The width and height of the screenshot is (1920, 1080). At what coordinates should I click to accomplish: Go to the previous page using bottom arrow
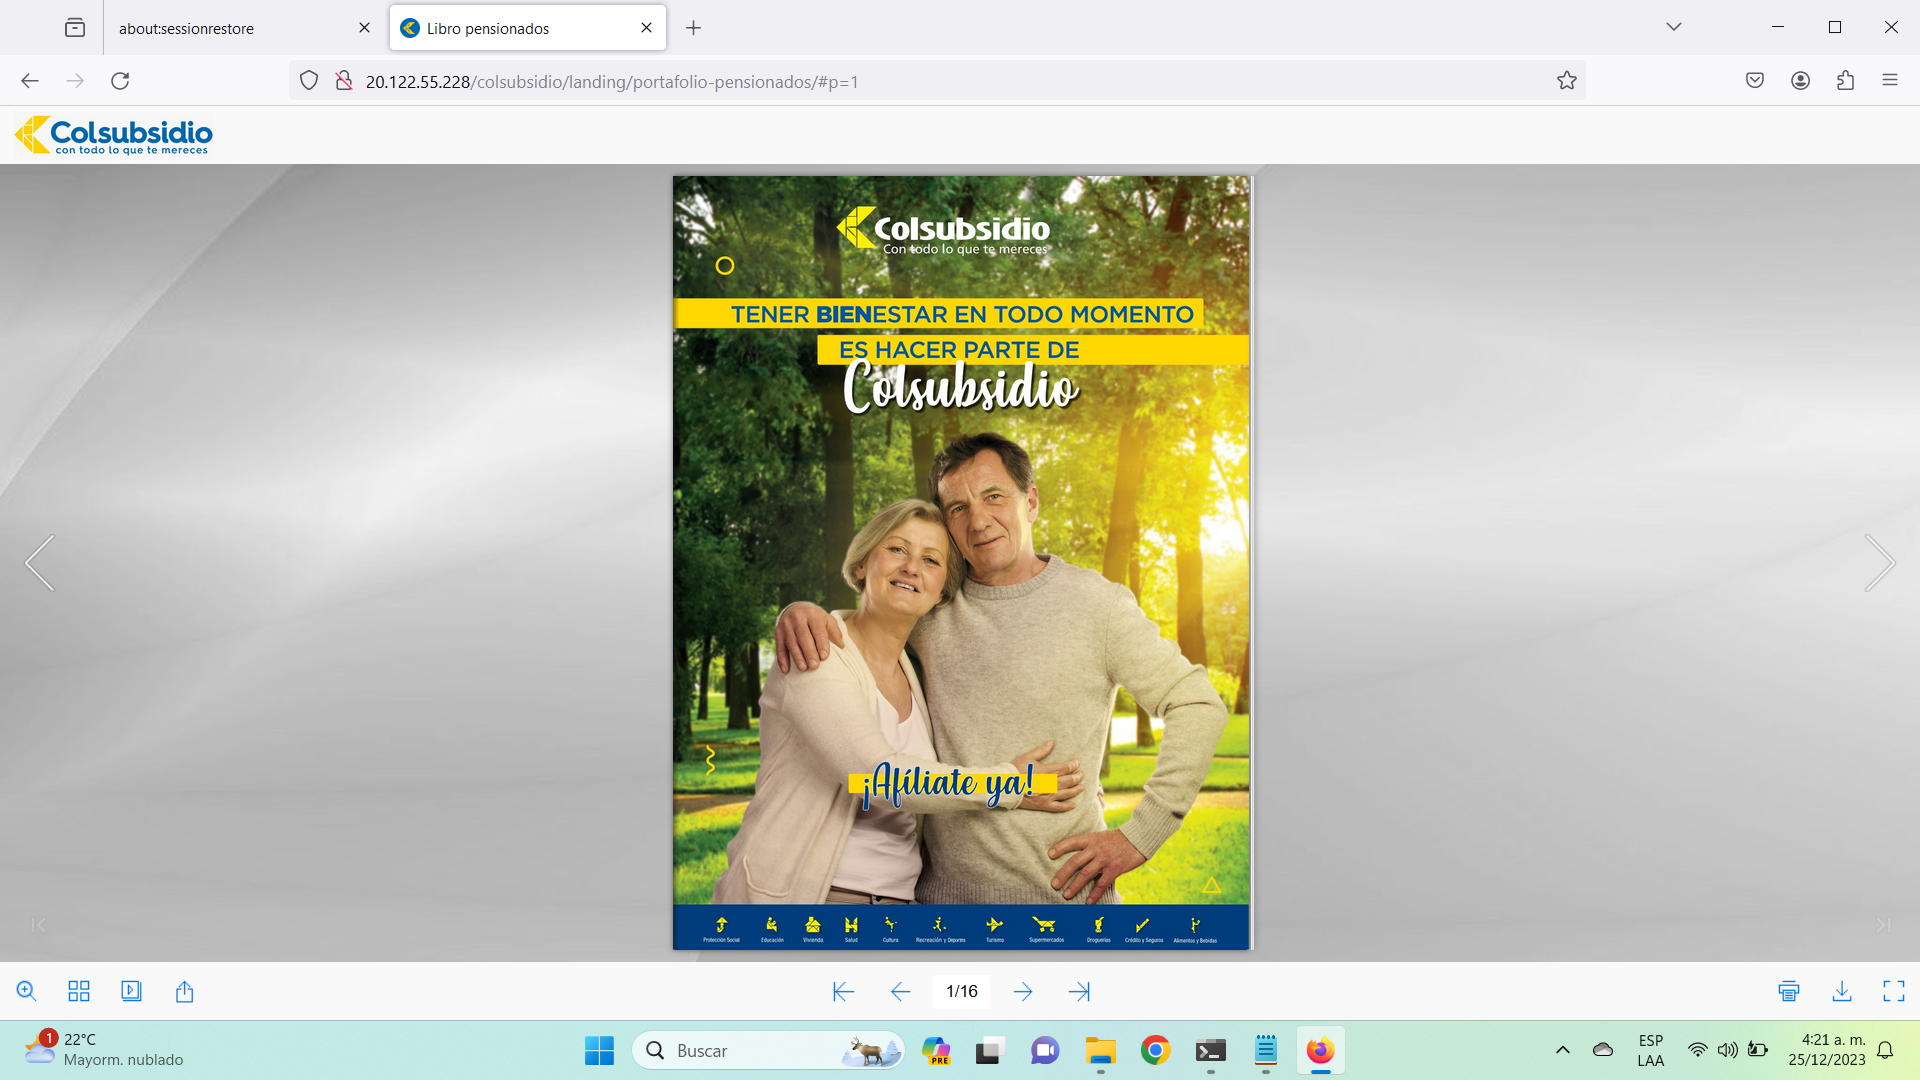point(900,991)
